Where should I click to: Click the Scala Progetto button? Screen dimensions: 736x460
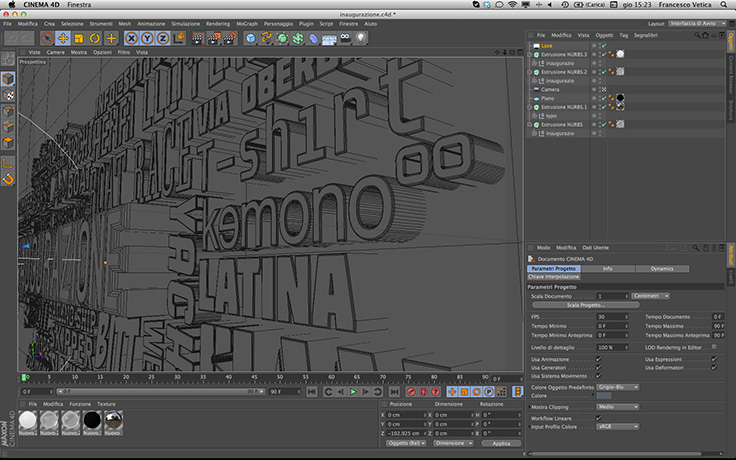pos(585,305)
